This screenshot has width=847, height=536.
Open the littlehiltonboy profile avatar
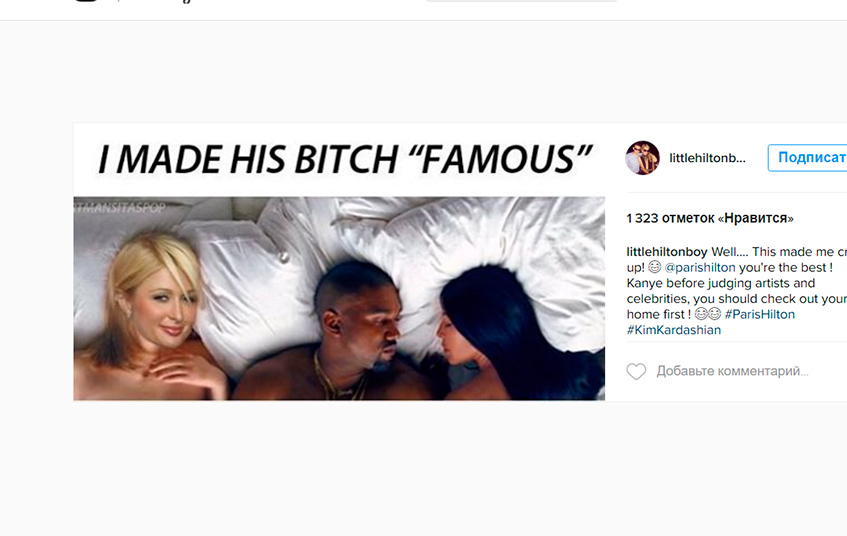coord(642,158)
